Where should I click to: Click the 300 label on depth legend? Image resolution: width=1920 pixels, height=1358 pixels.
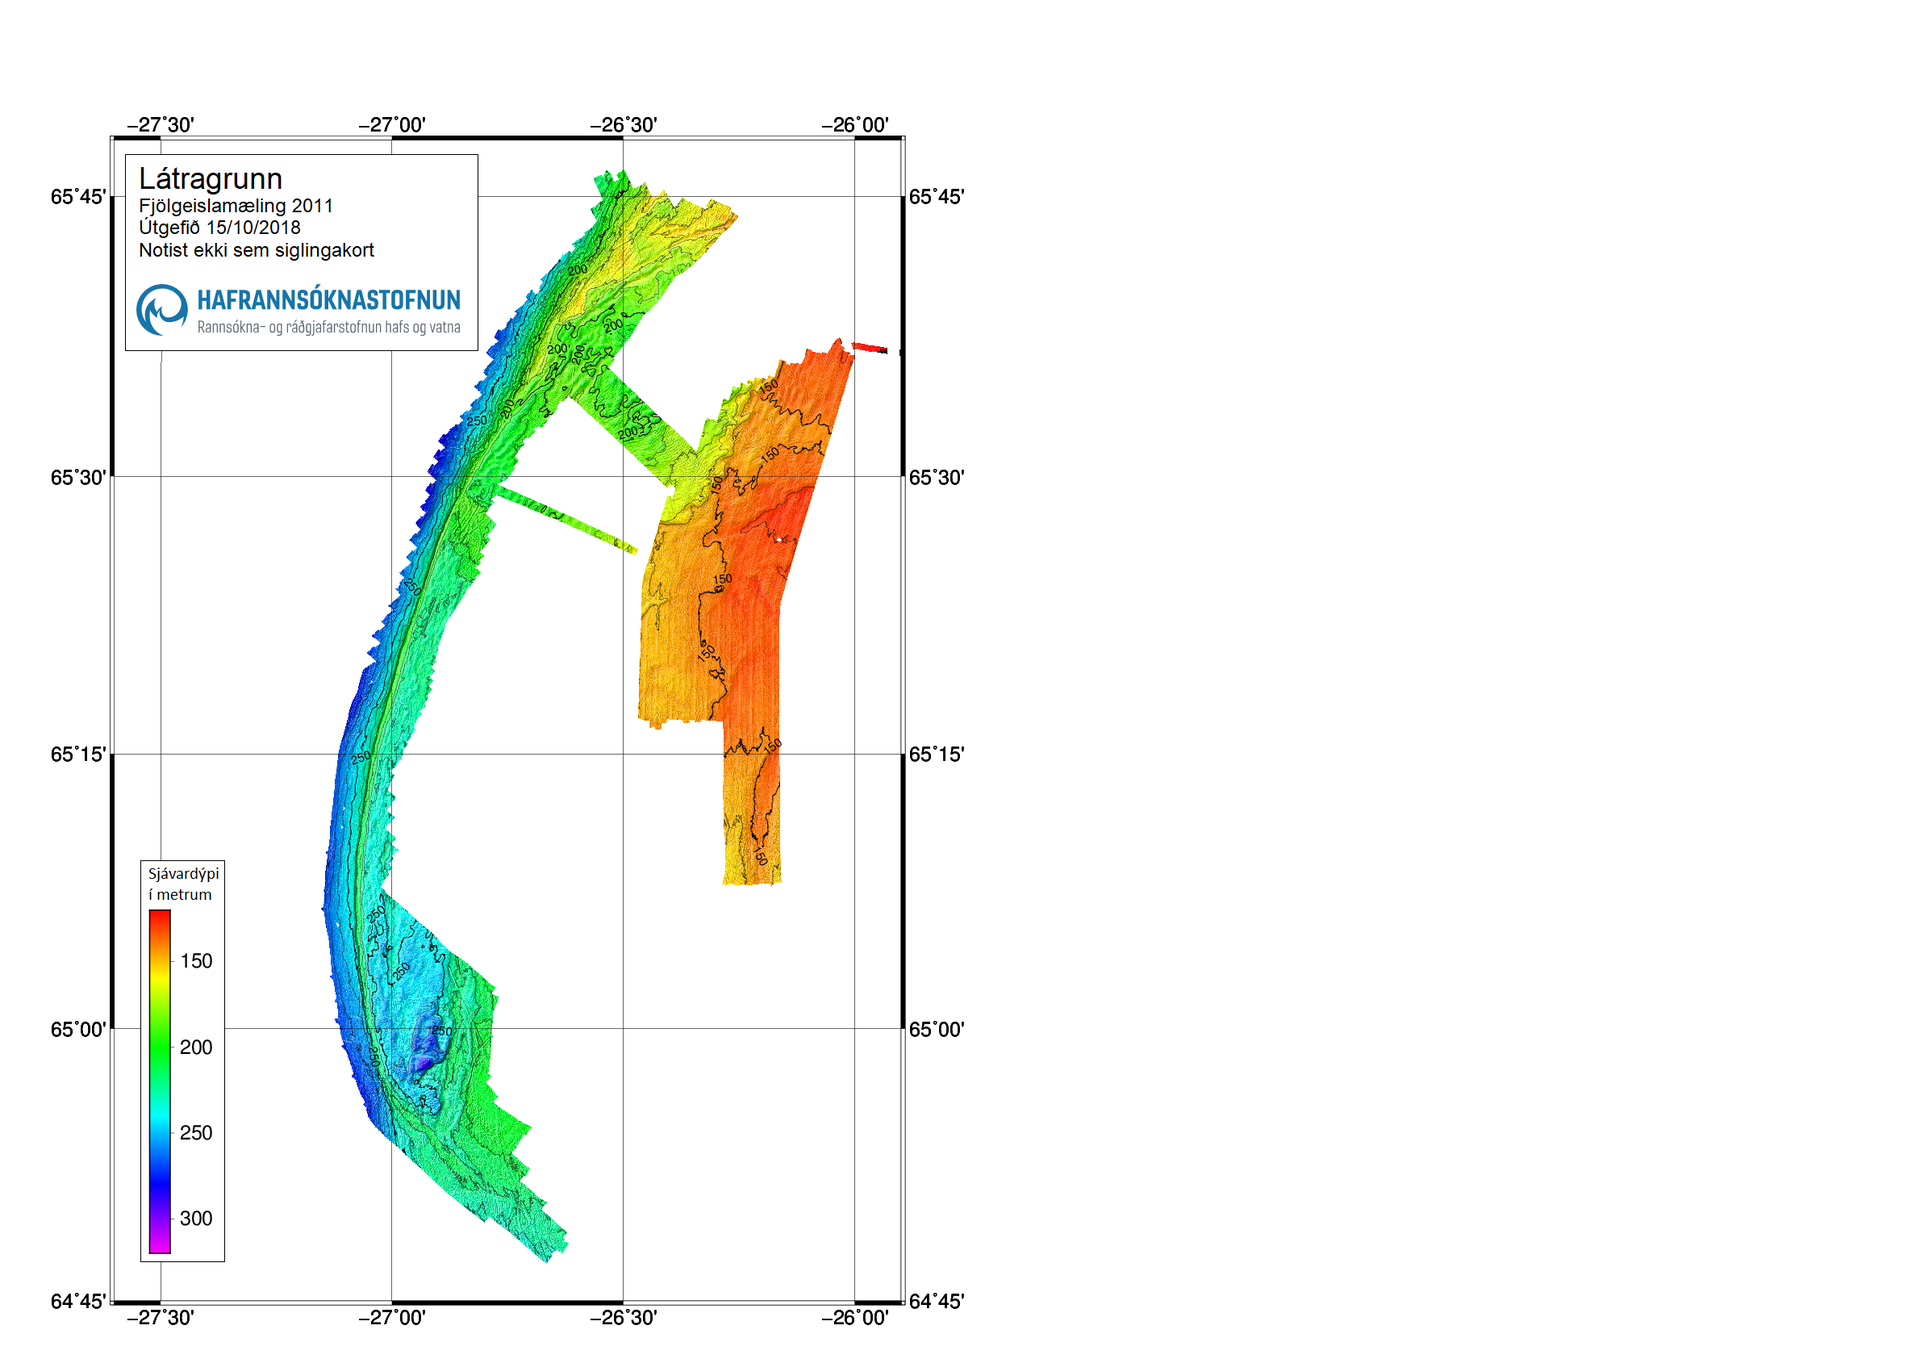click(196, 1218)
